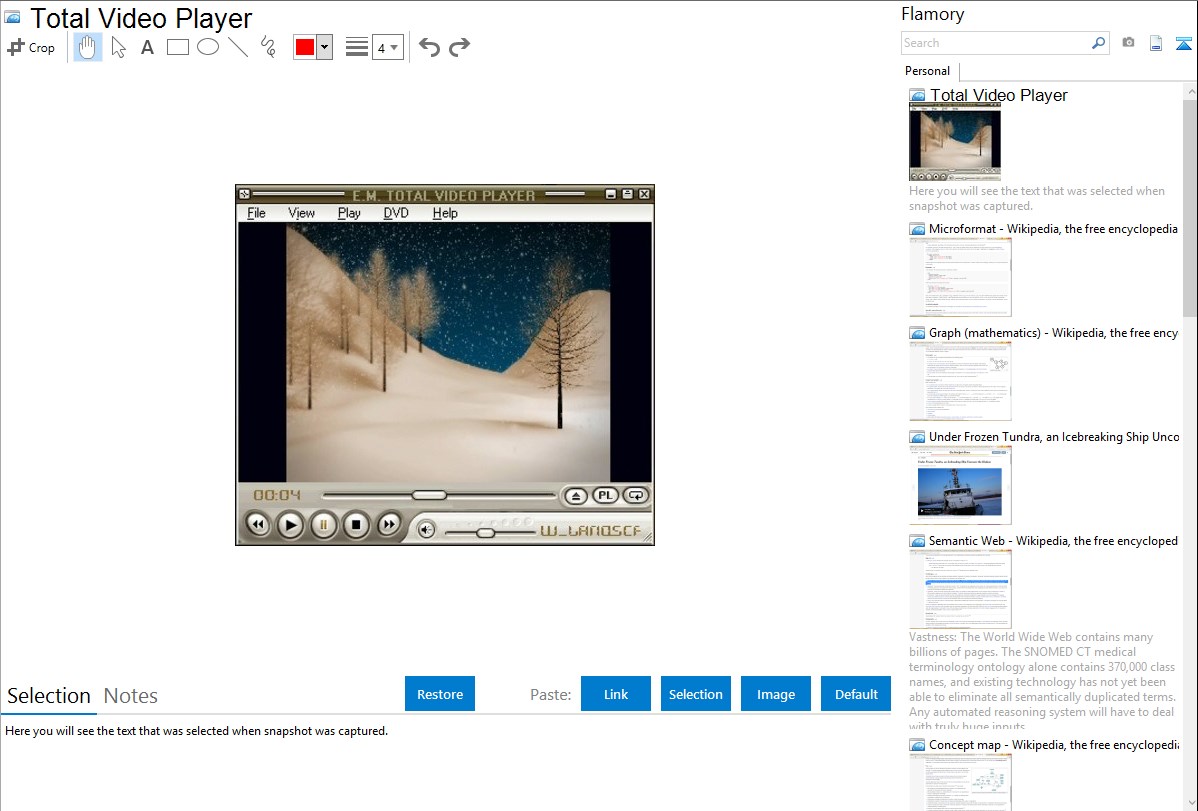Screen dimensions: 1198x811
Task: Select the straight line tool
Action: [238, 47]
